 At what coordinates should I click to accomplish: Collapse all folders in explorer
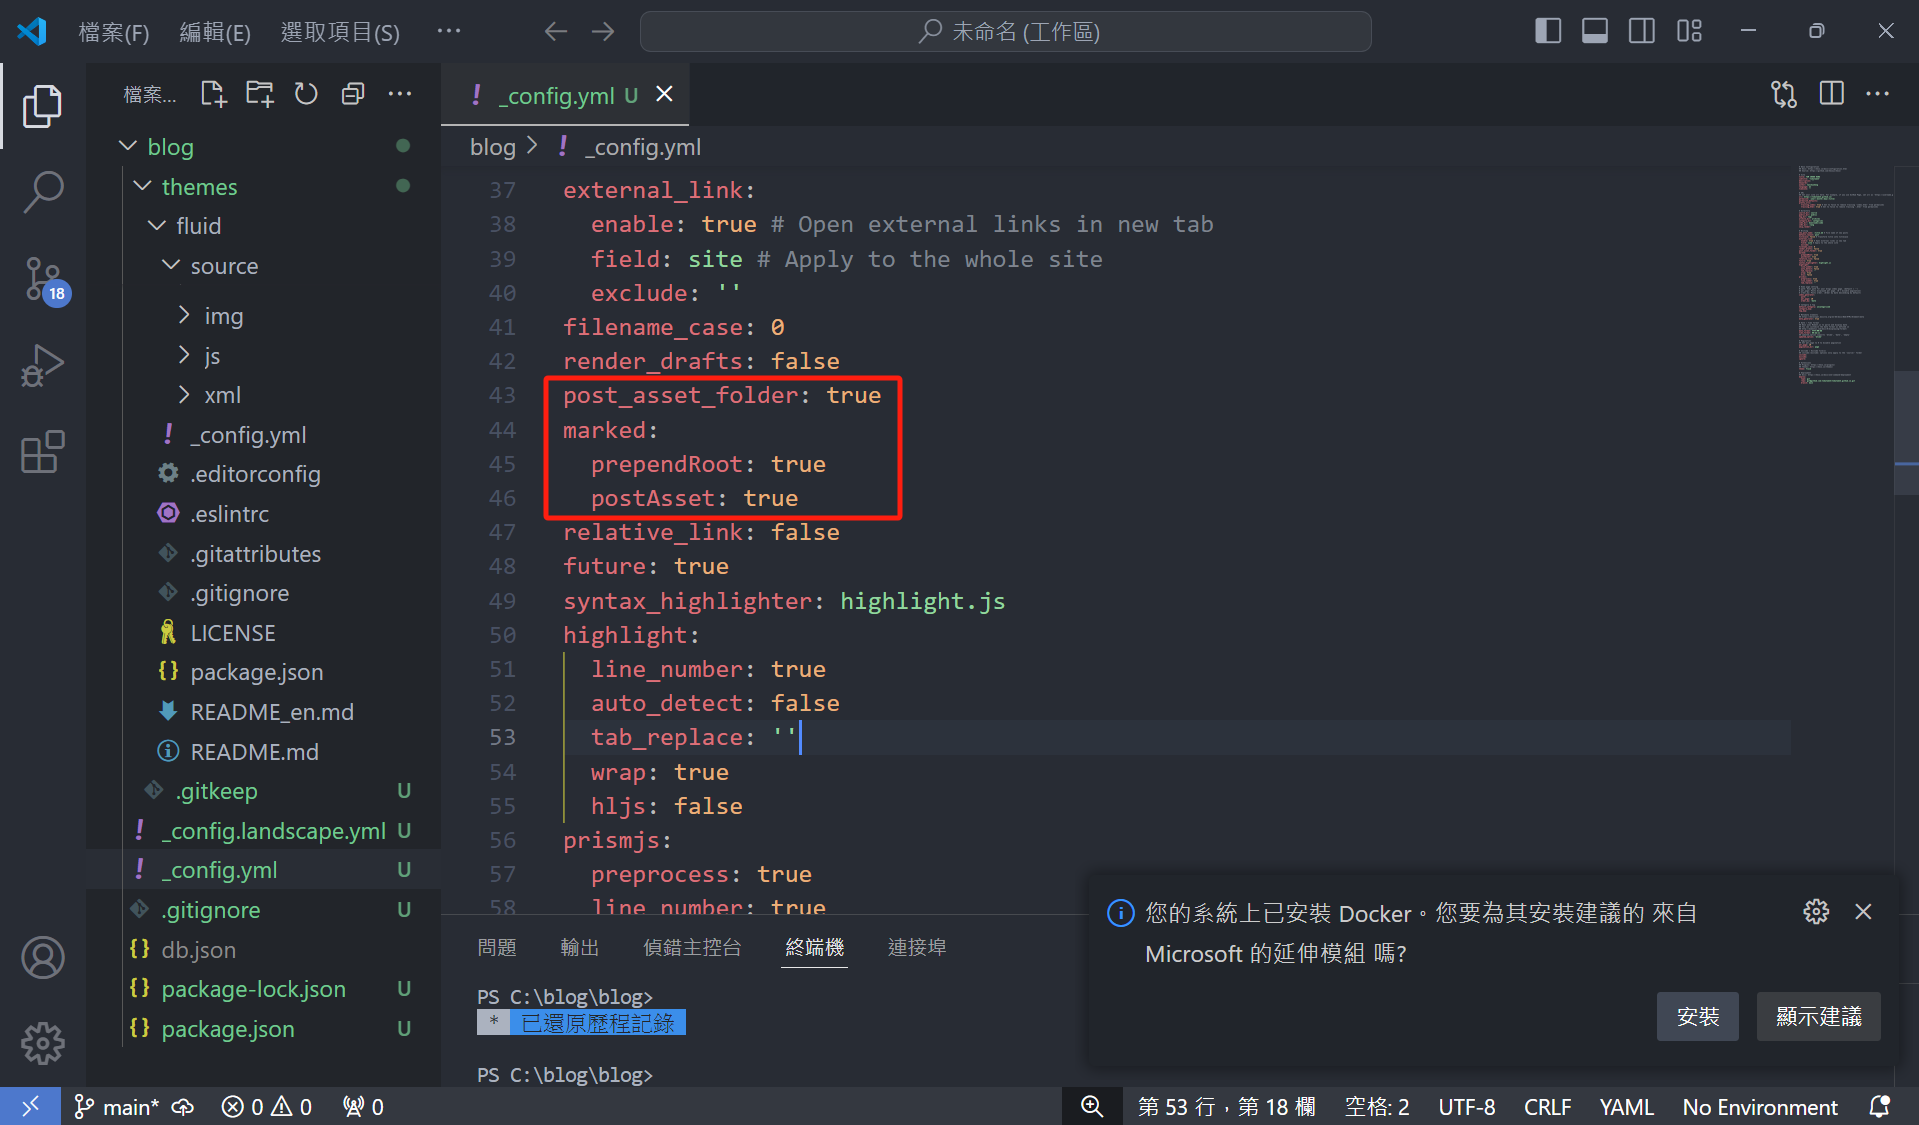tap(353, 94)
